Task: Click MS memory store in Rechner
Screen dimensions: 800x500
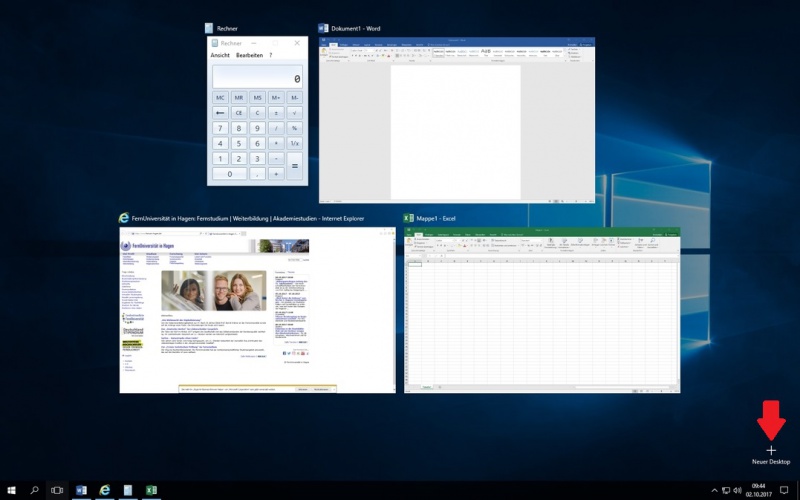Action: point(257,97)
